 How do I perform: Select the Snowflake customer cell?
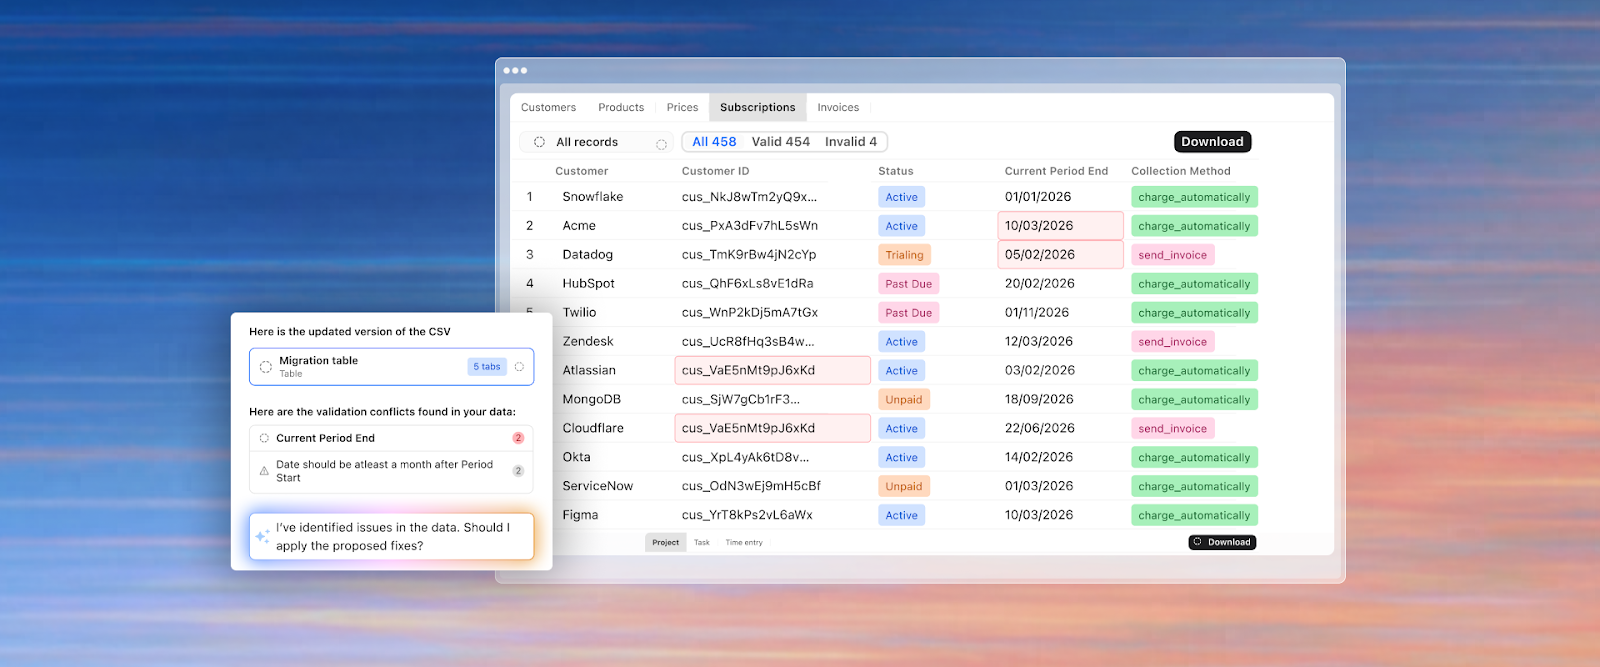click(592, 197)
